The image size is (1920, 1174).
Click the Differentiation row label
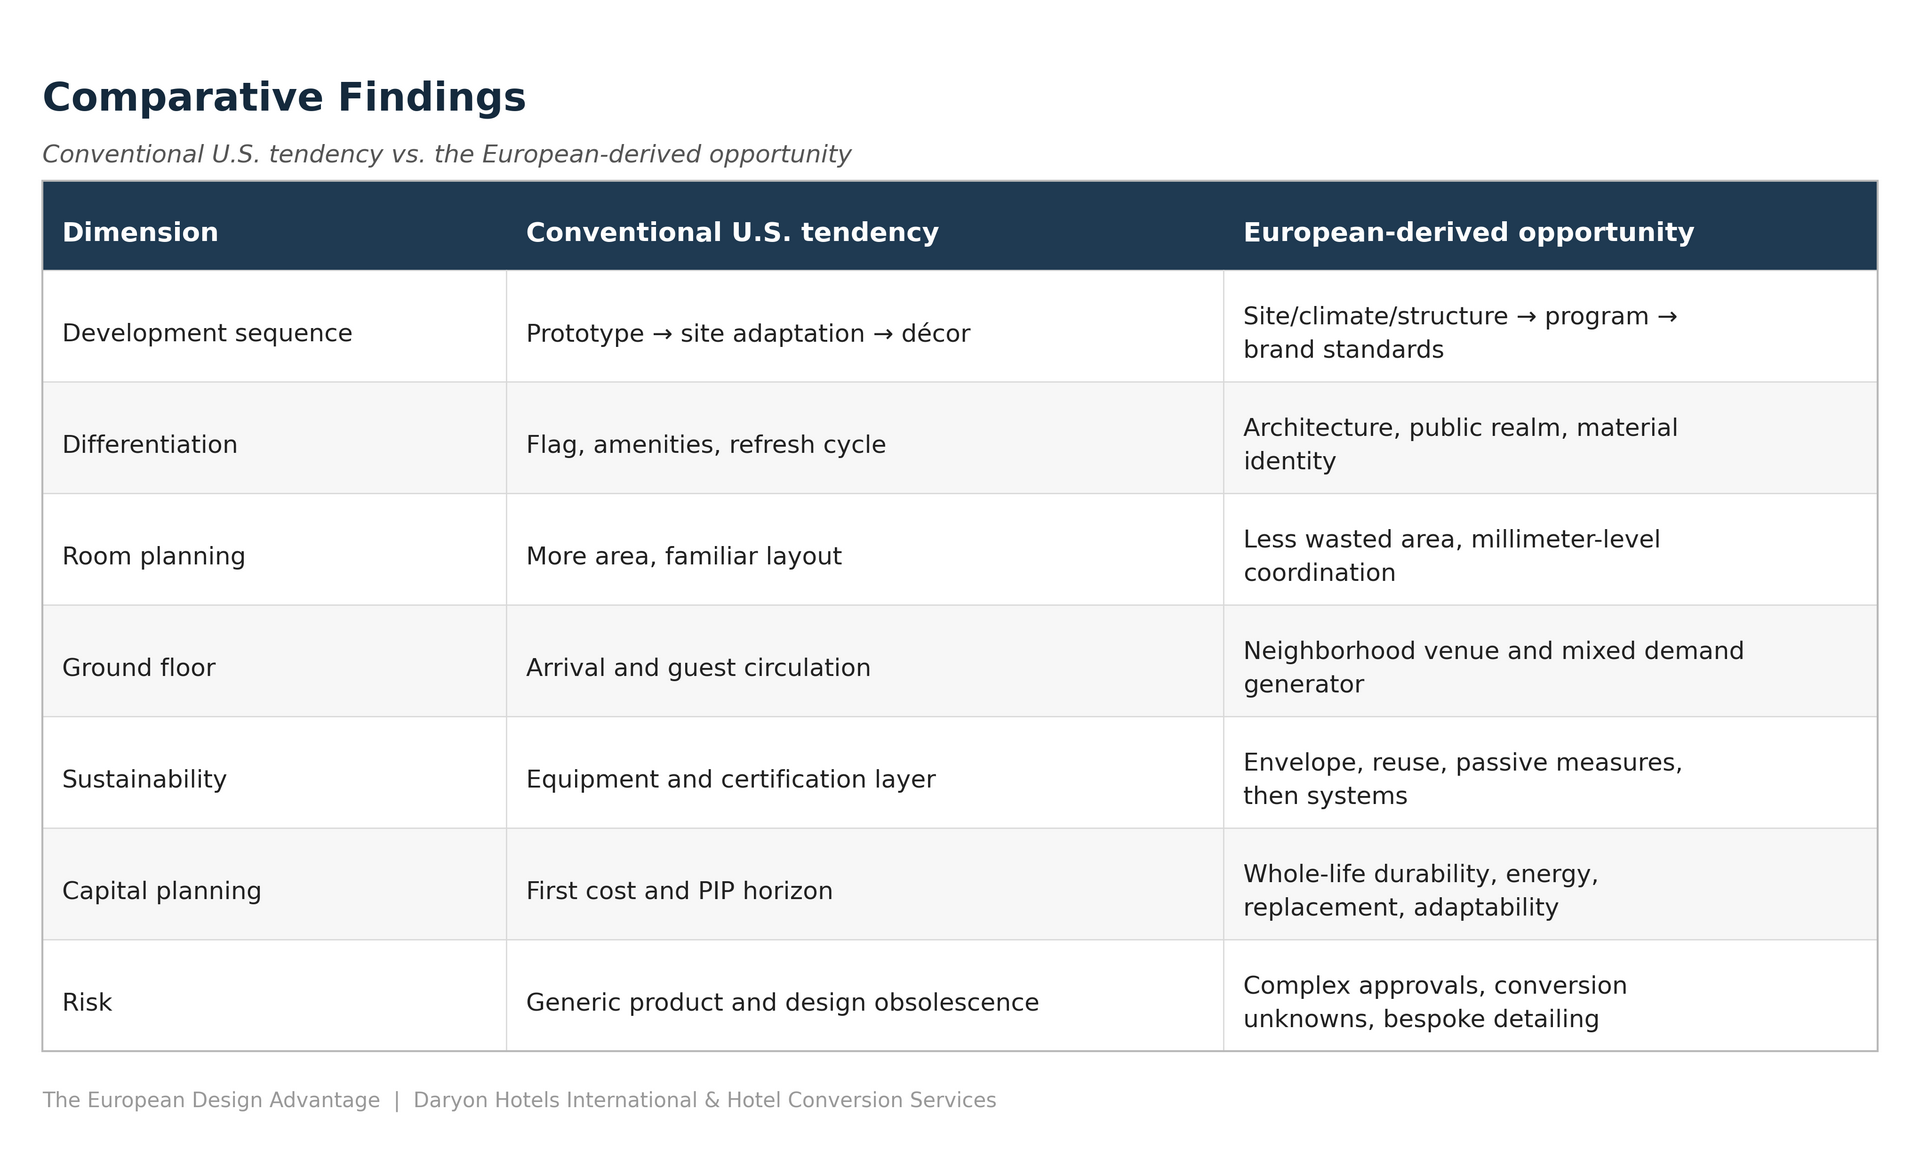point(150,445)
